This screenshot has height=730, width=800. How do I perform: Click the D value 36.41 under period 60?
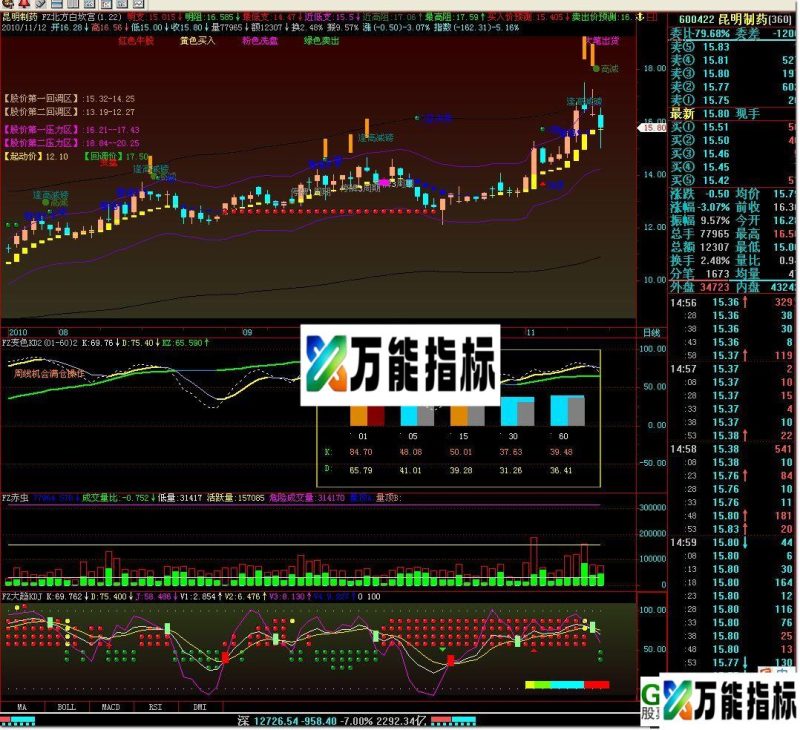tap(561, 470)
